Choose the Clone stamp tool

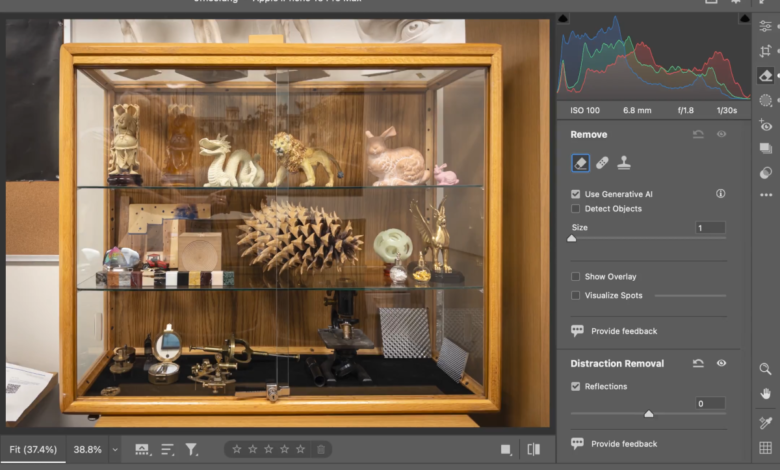(624, 162)
